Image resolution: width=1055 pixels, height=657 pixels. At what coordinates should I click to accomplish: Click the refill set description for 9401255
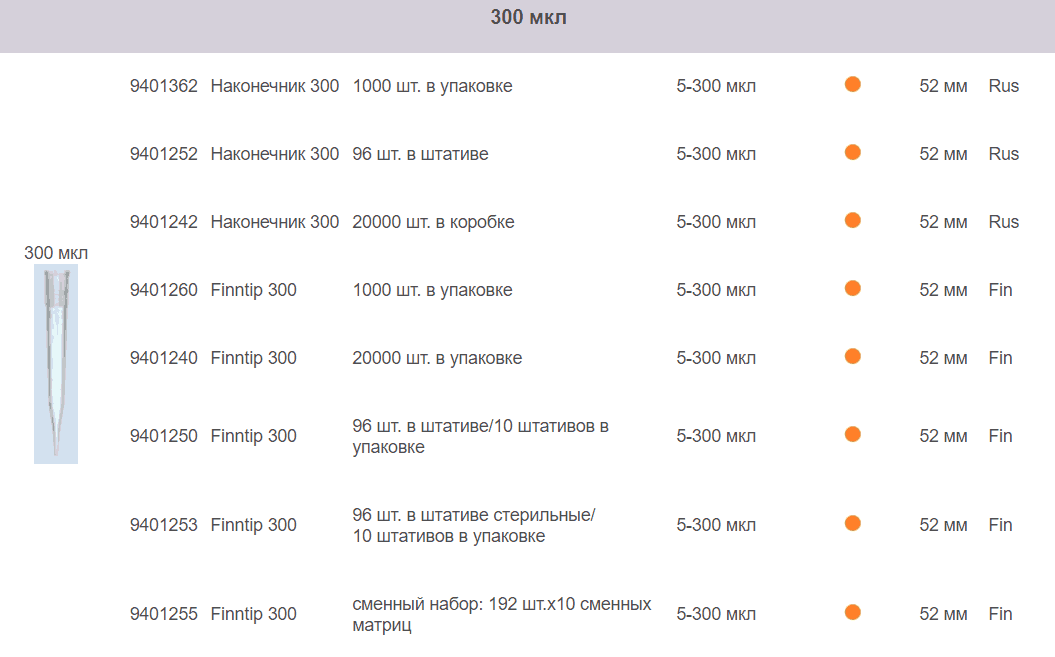[501, 614]
